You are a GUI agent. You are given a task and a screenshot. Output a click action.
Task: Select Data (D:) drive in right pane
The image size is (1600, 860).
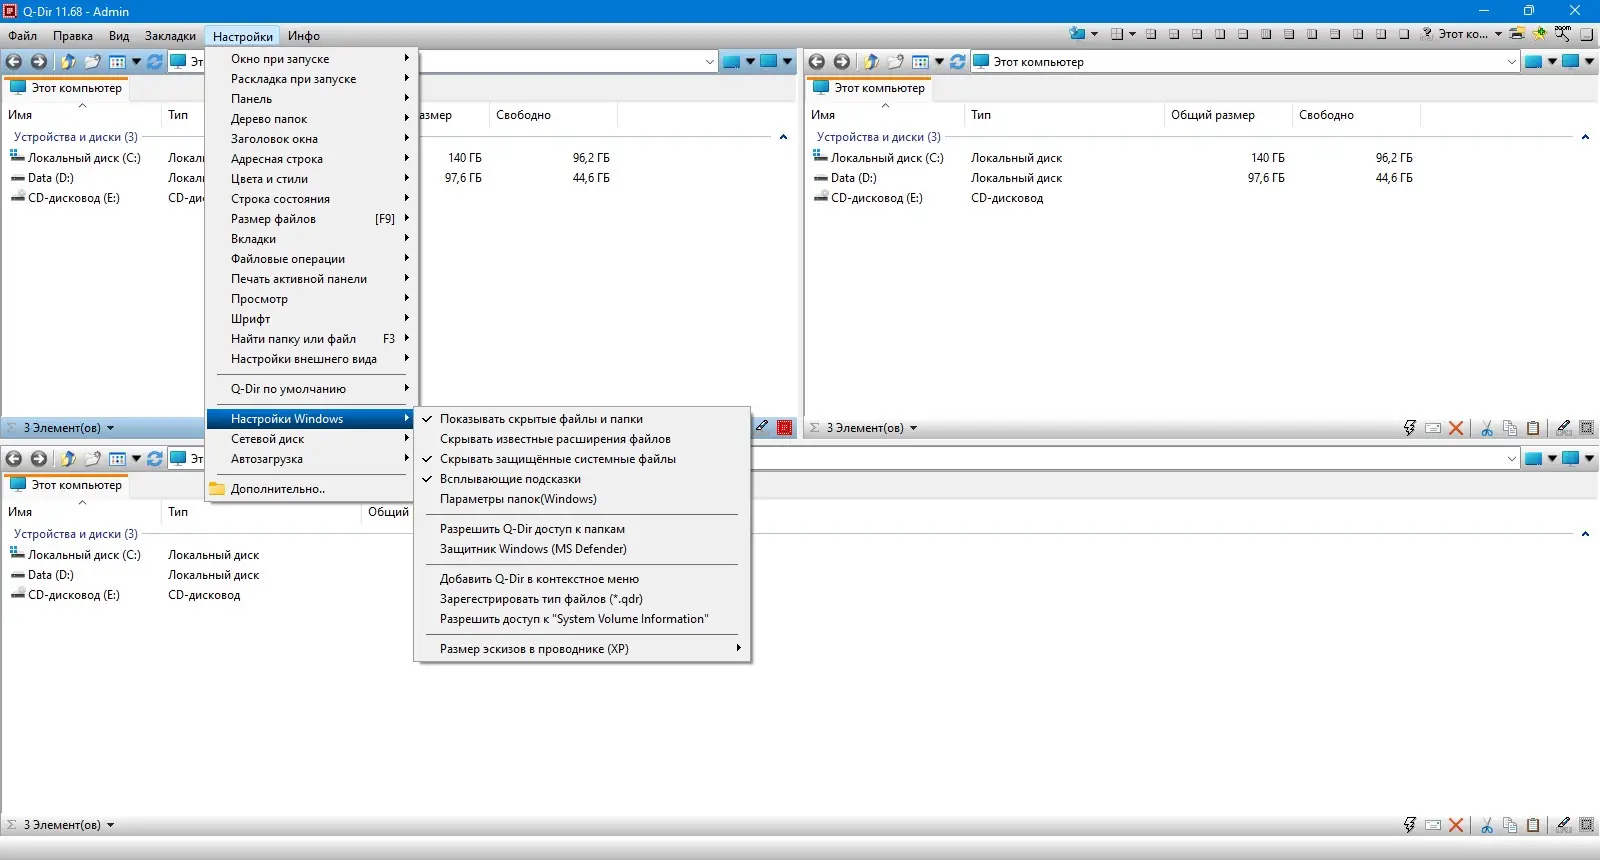pos(853,178)
